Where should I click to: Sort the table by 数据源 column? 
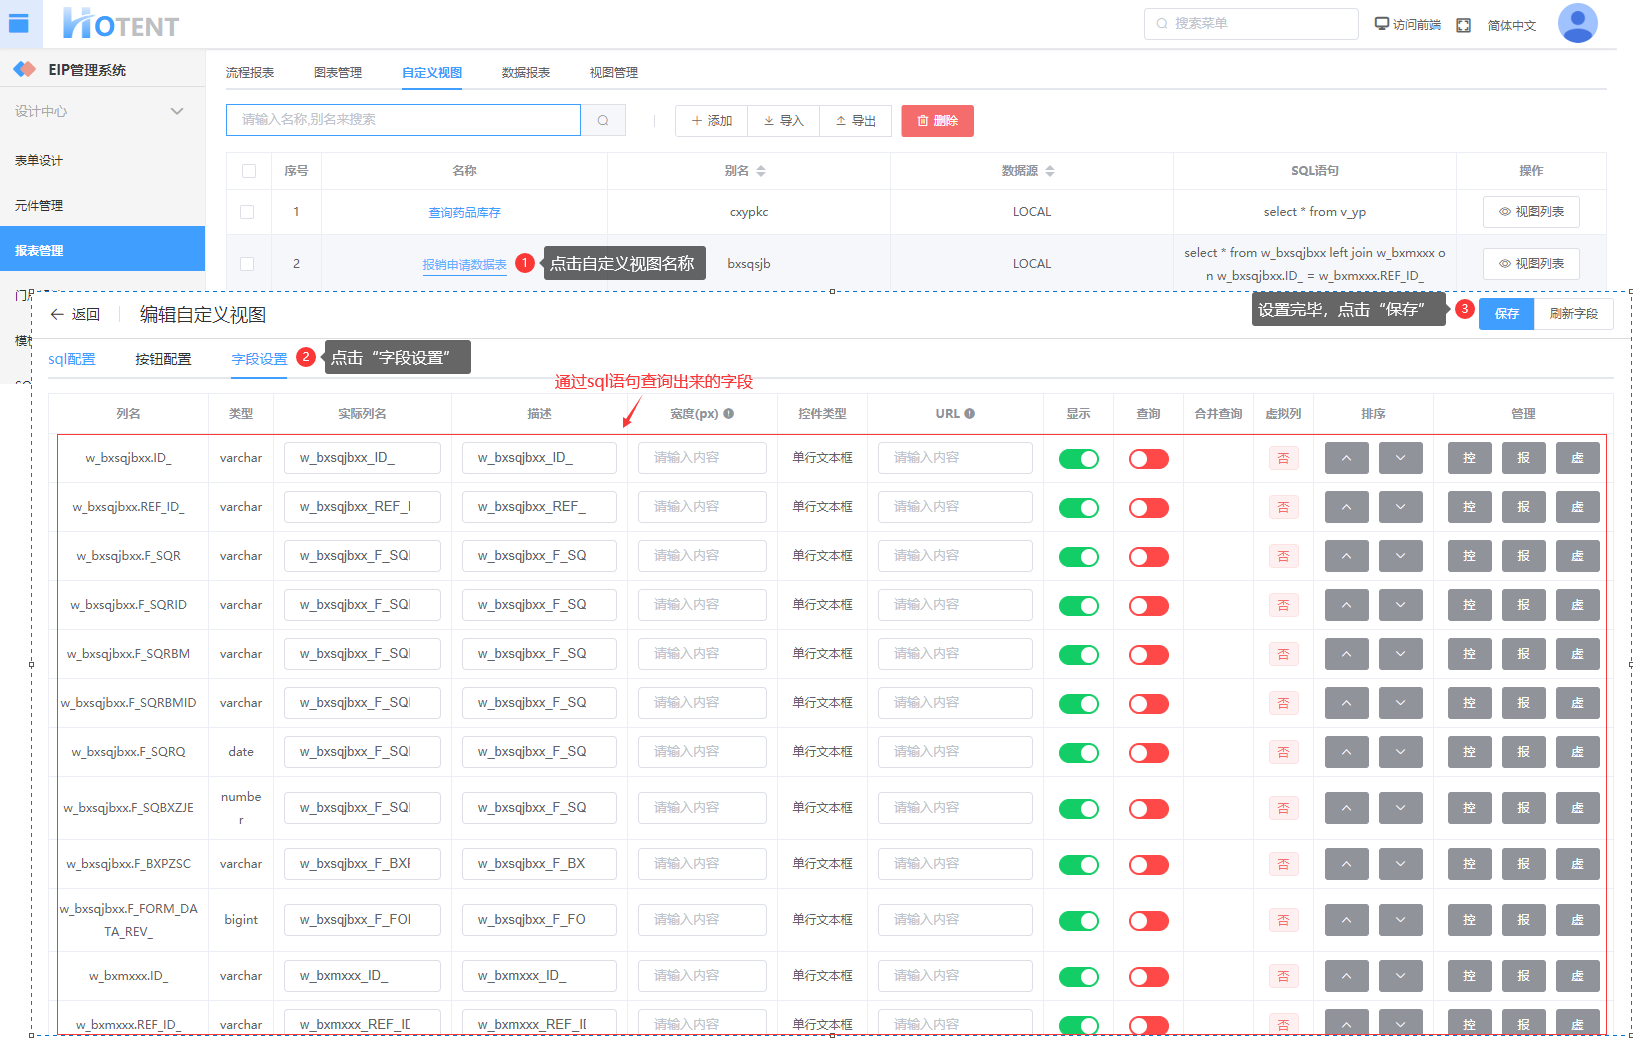(x=1049, y=171)
